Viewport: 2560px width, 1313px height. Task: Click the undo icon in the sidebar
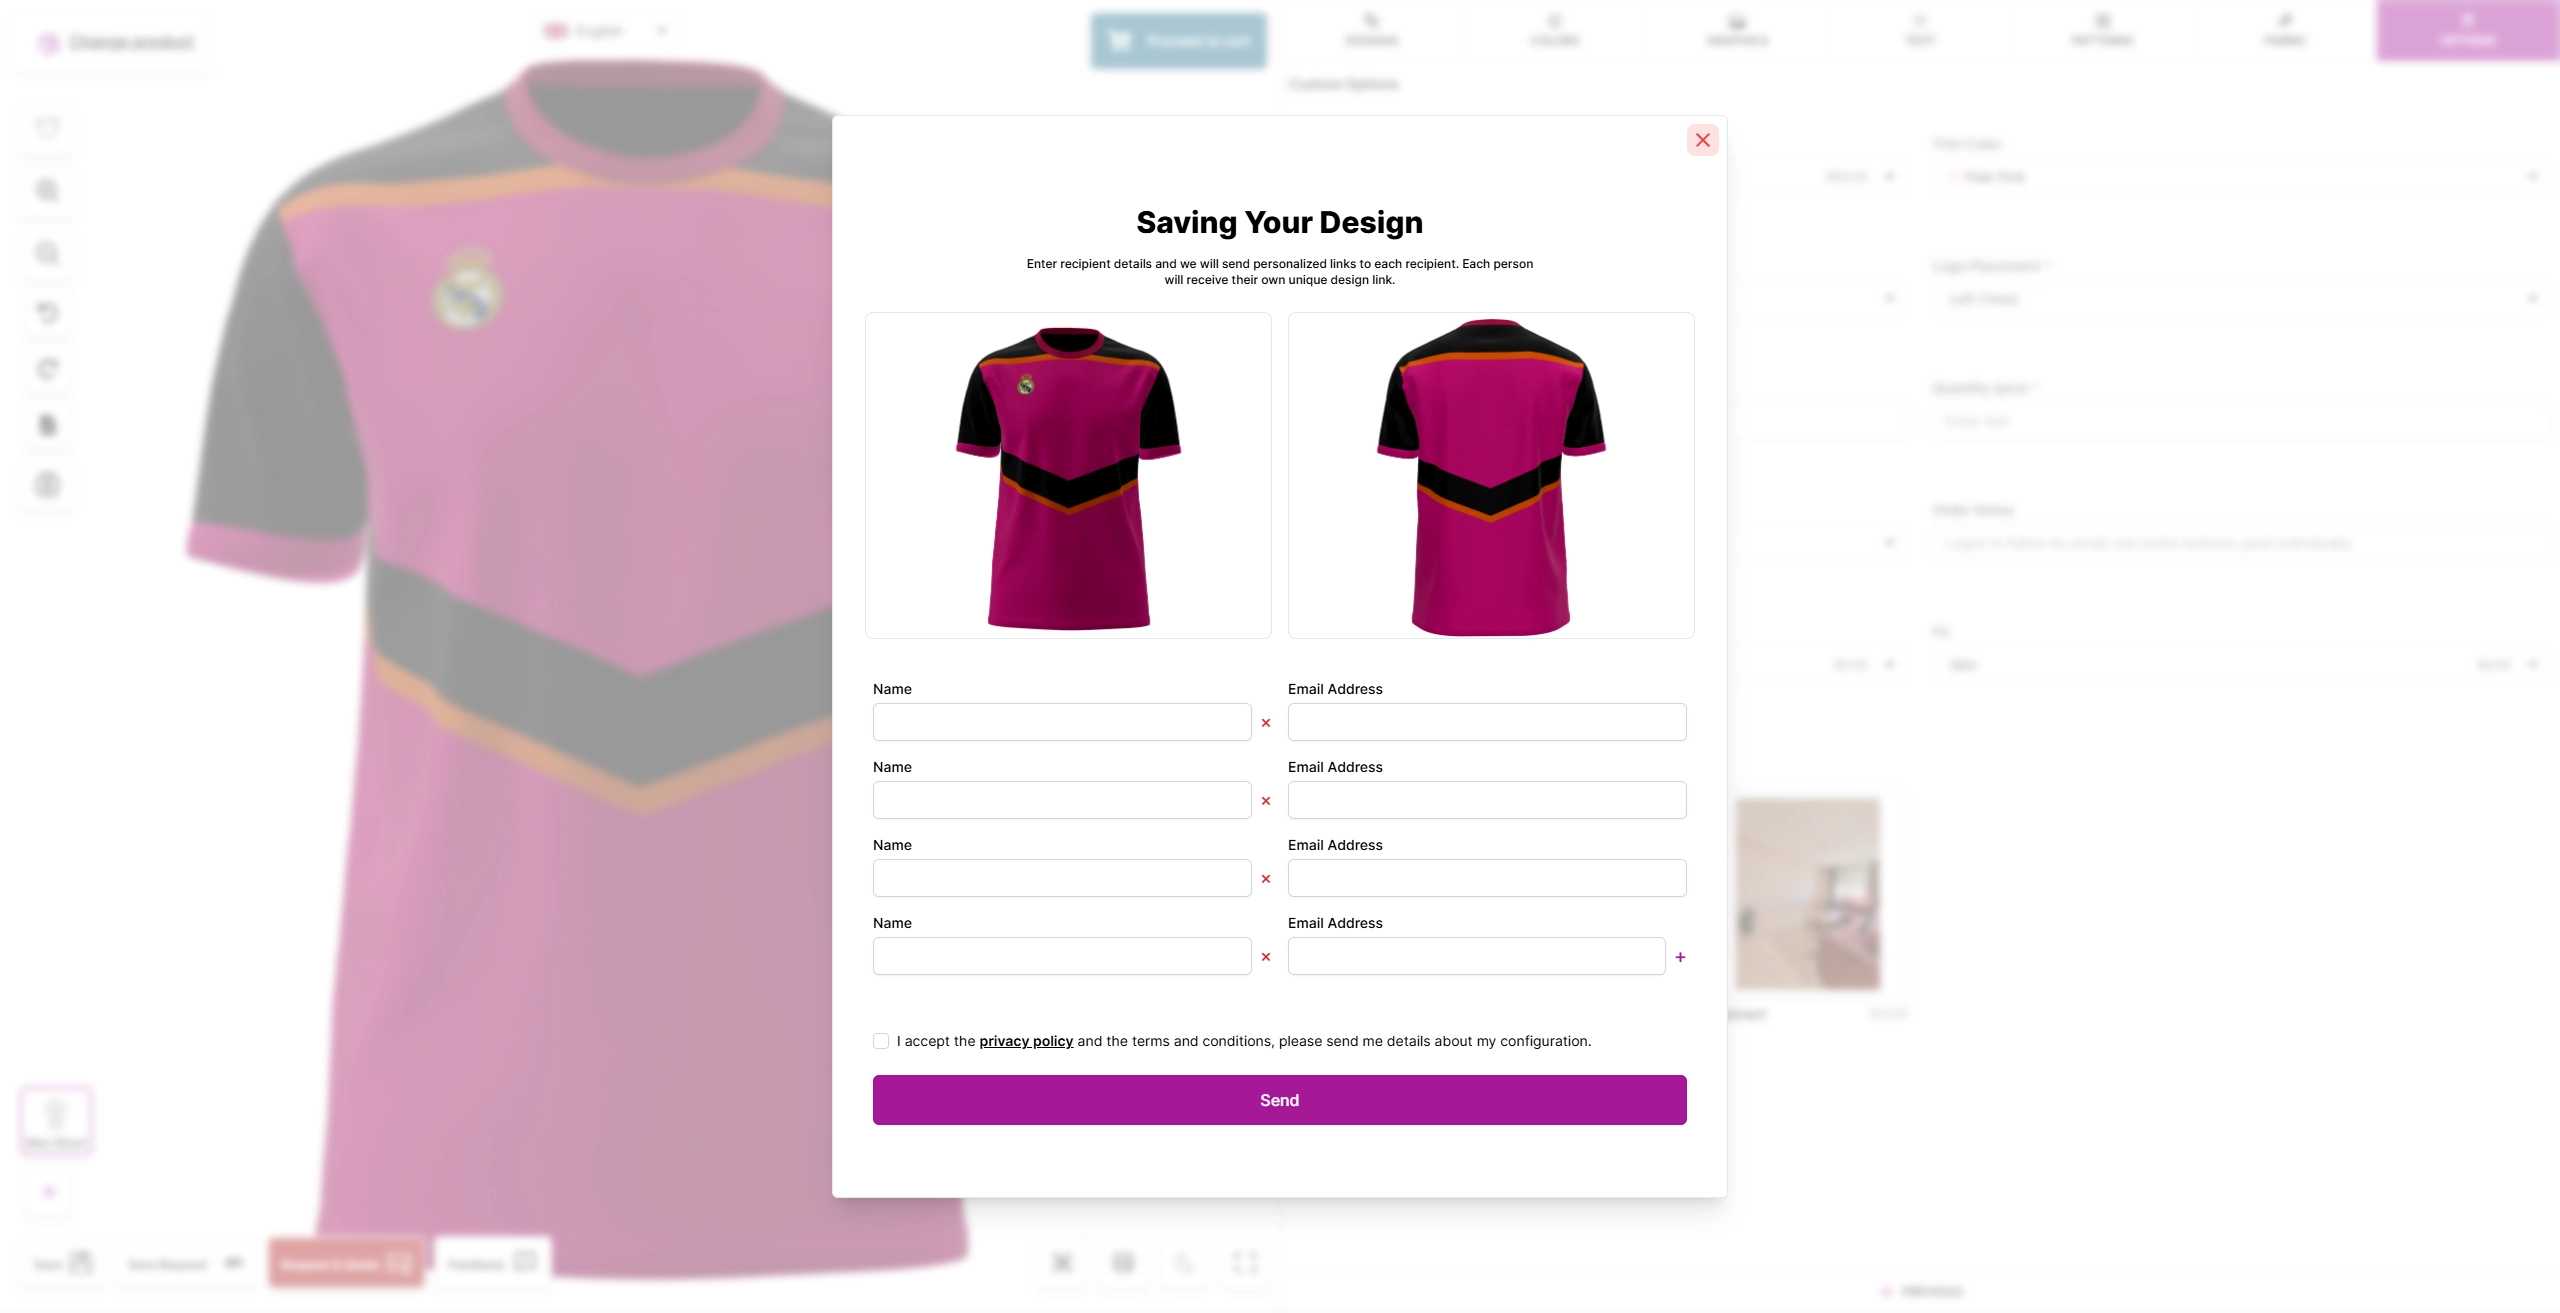click(x=47, y=313)
